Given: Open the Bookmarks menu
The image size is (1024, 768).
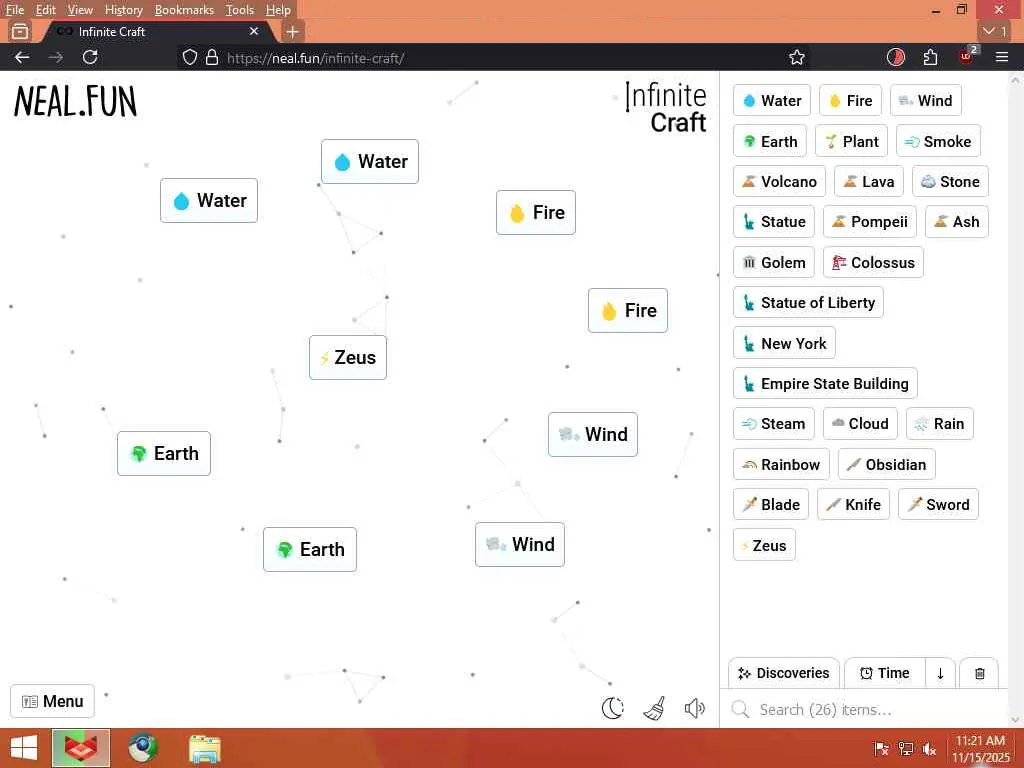Looking at the screenshot, I should [184, 10].
